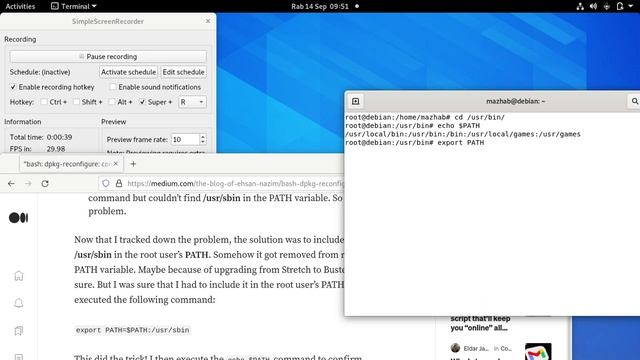This screenshot has height=360, width=640.
Task: Click the echo $PATH line in terminal
Action: (413, 126)
